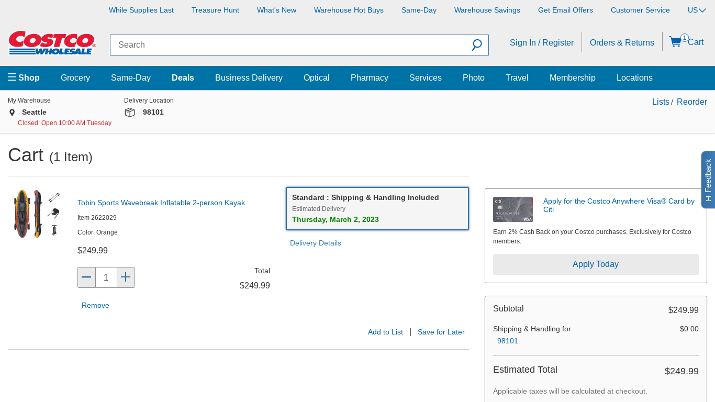Go to Business Delivery
715x402 pixels.
click(249, 77)
